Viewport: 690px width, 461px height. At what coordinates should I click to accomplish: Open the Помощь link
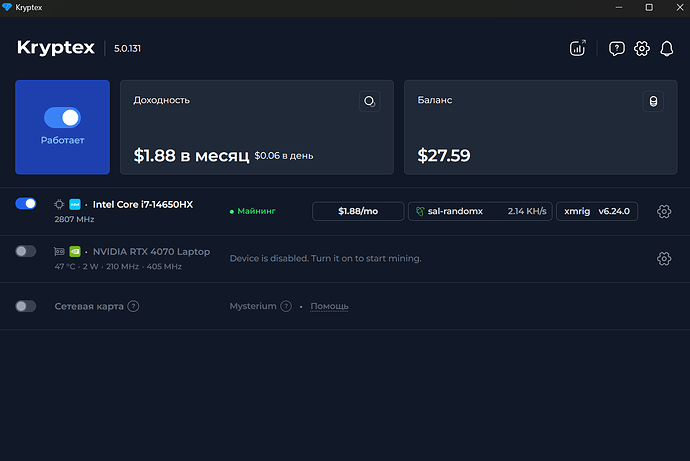[x=329, y=306]
